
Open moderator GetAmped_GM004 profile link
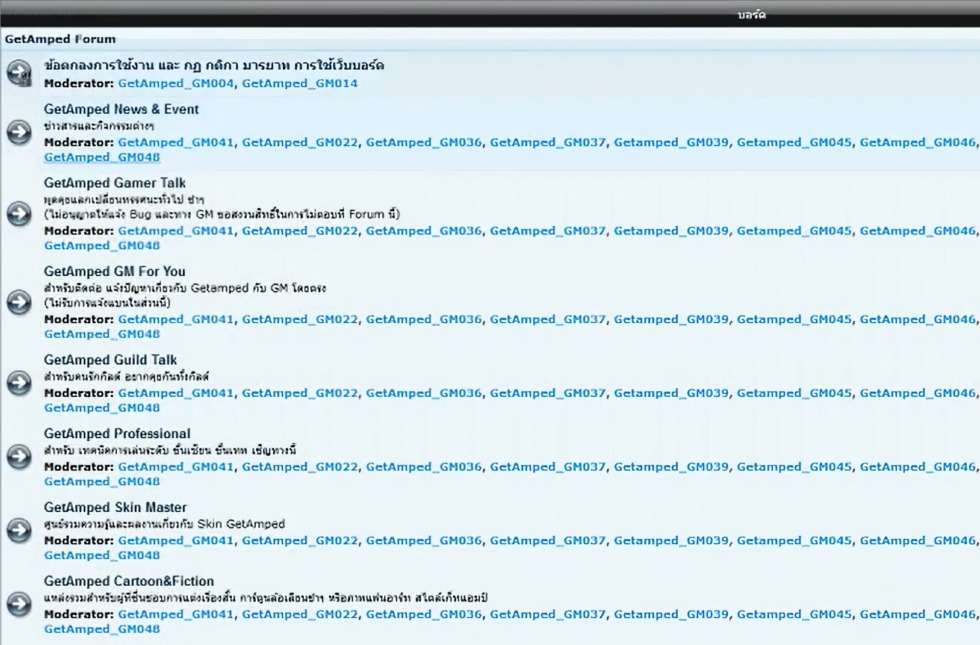click(175, 83)
